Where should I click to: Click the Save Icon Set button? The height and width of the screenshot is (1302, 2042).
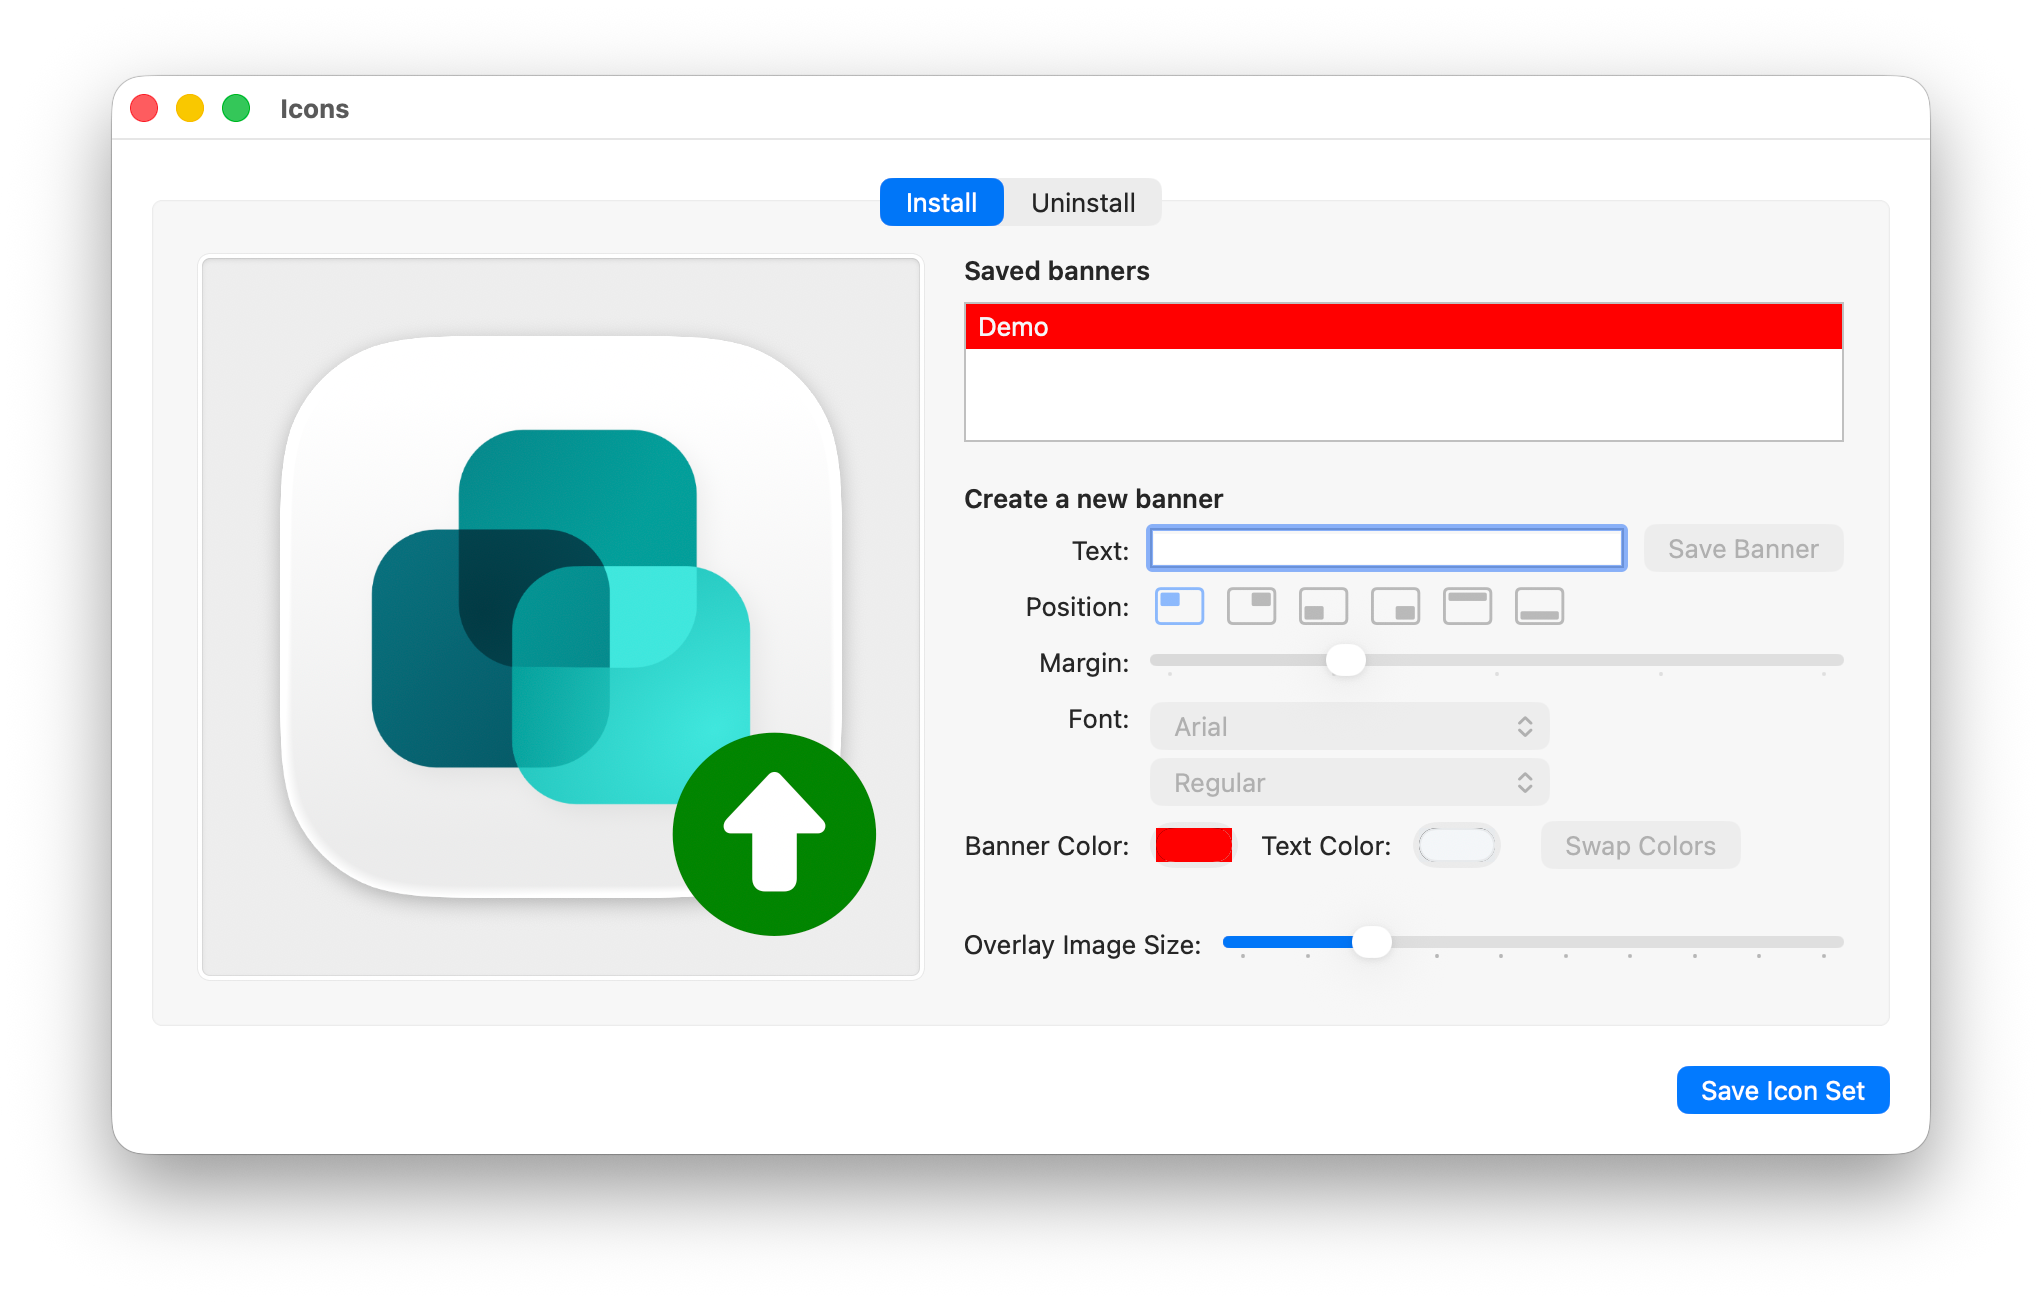click(1782, 1090)
